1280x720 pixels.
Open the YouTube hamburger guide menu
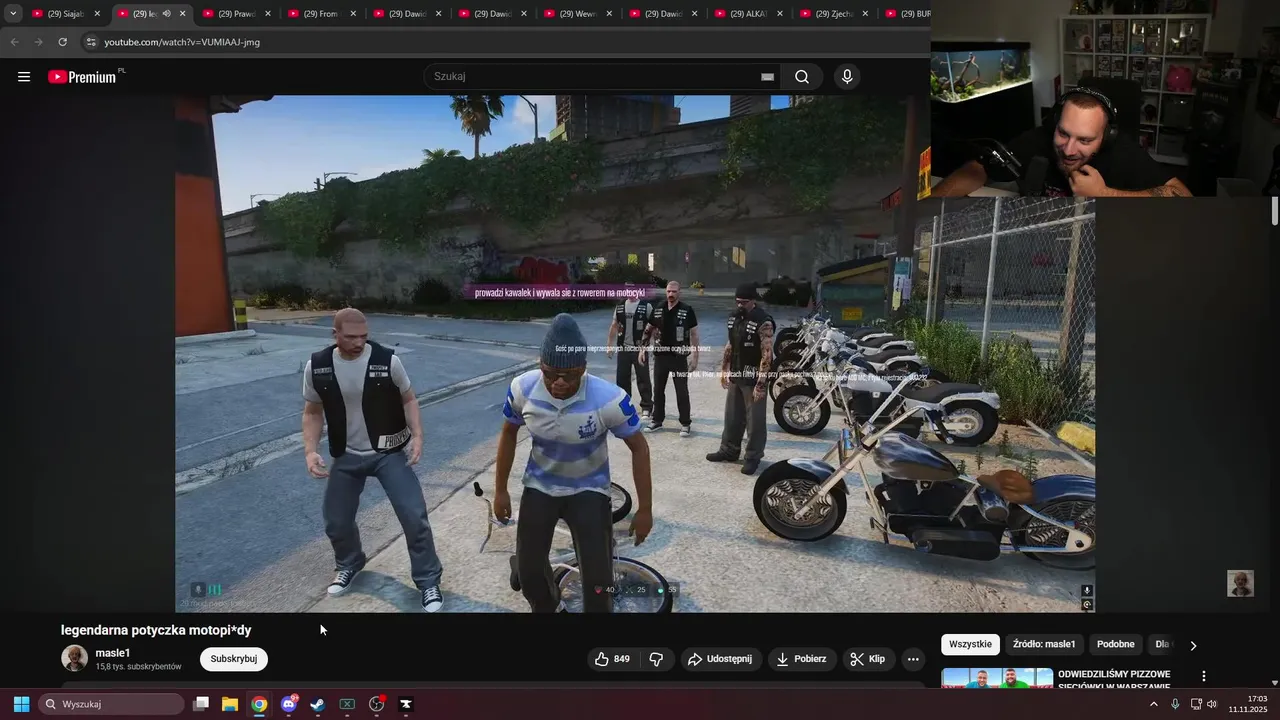[x=24, y=77]
